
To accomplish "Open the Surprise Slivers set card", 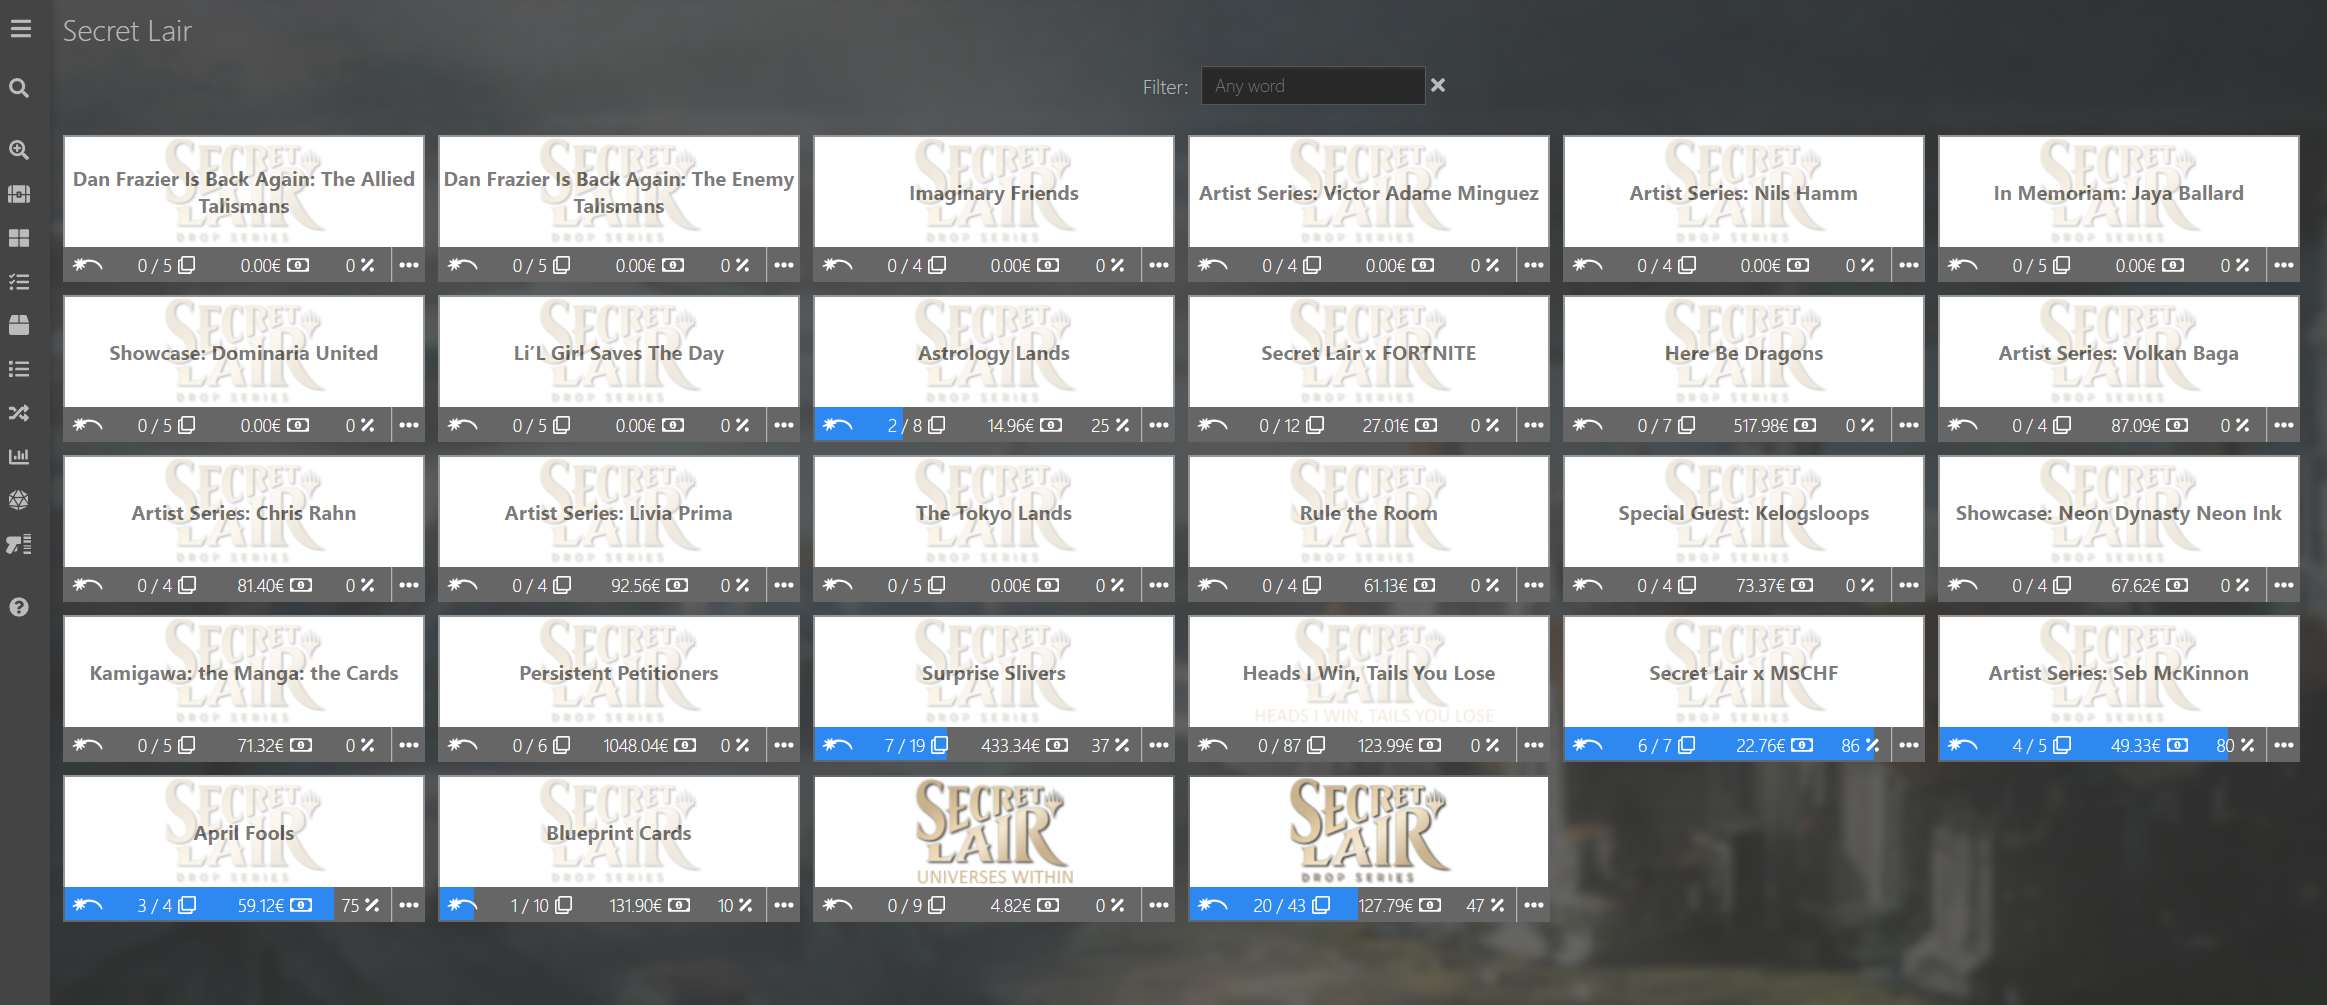I will pyautogui.click(x=994, y=672).
